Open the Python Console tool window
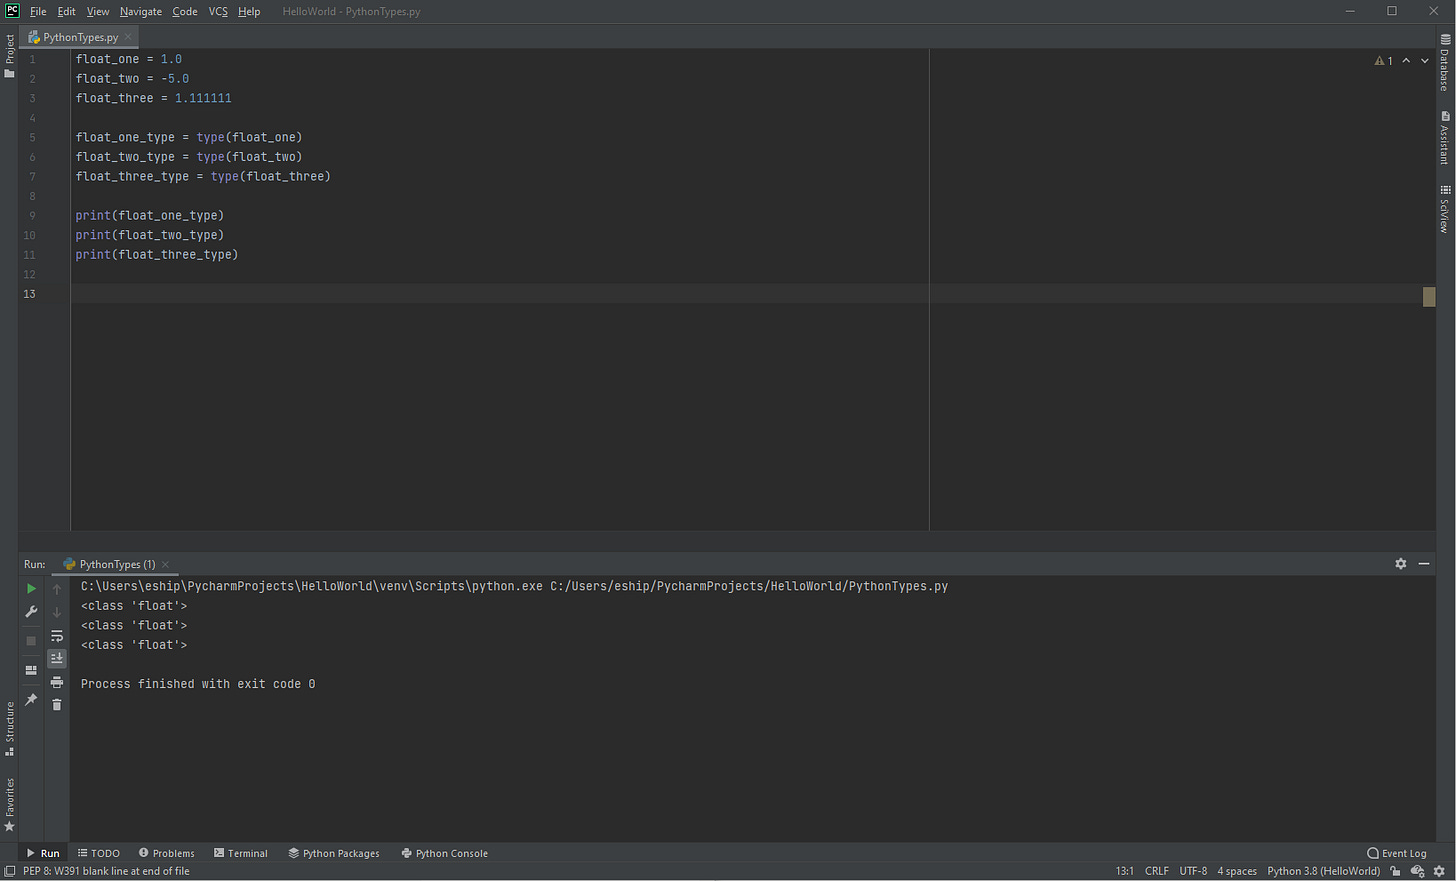 tap(445, 853)
